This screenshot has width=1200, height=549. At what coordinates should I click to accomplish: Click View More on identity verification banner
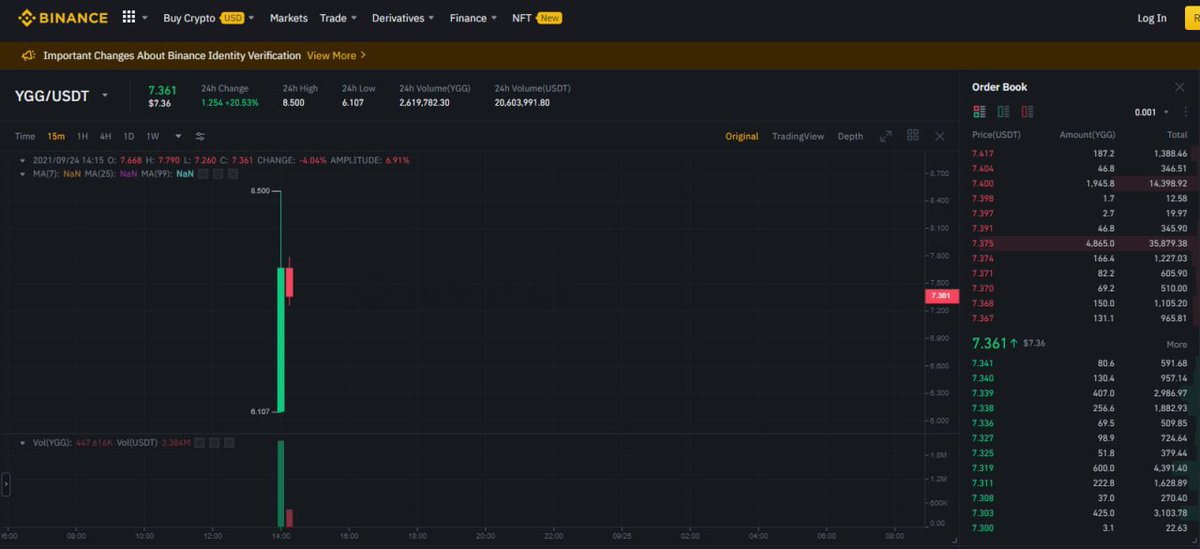(336, 55)
